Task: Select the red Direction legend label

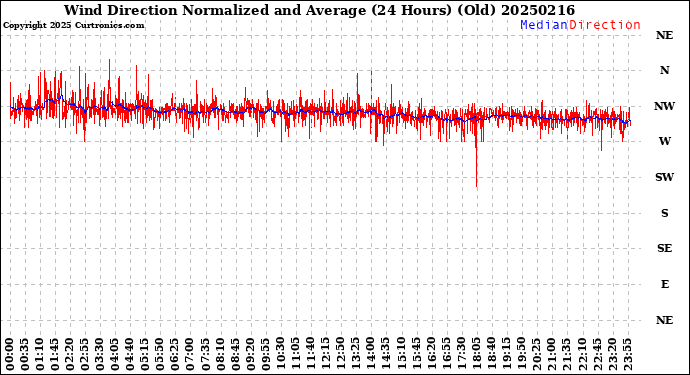Action: (605, 25)
